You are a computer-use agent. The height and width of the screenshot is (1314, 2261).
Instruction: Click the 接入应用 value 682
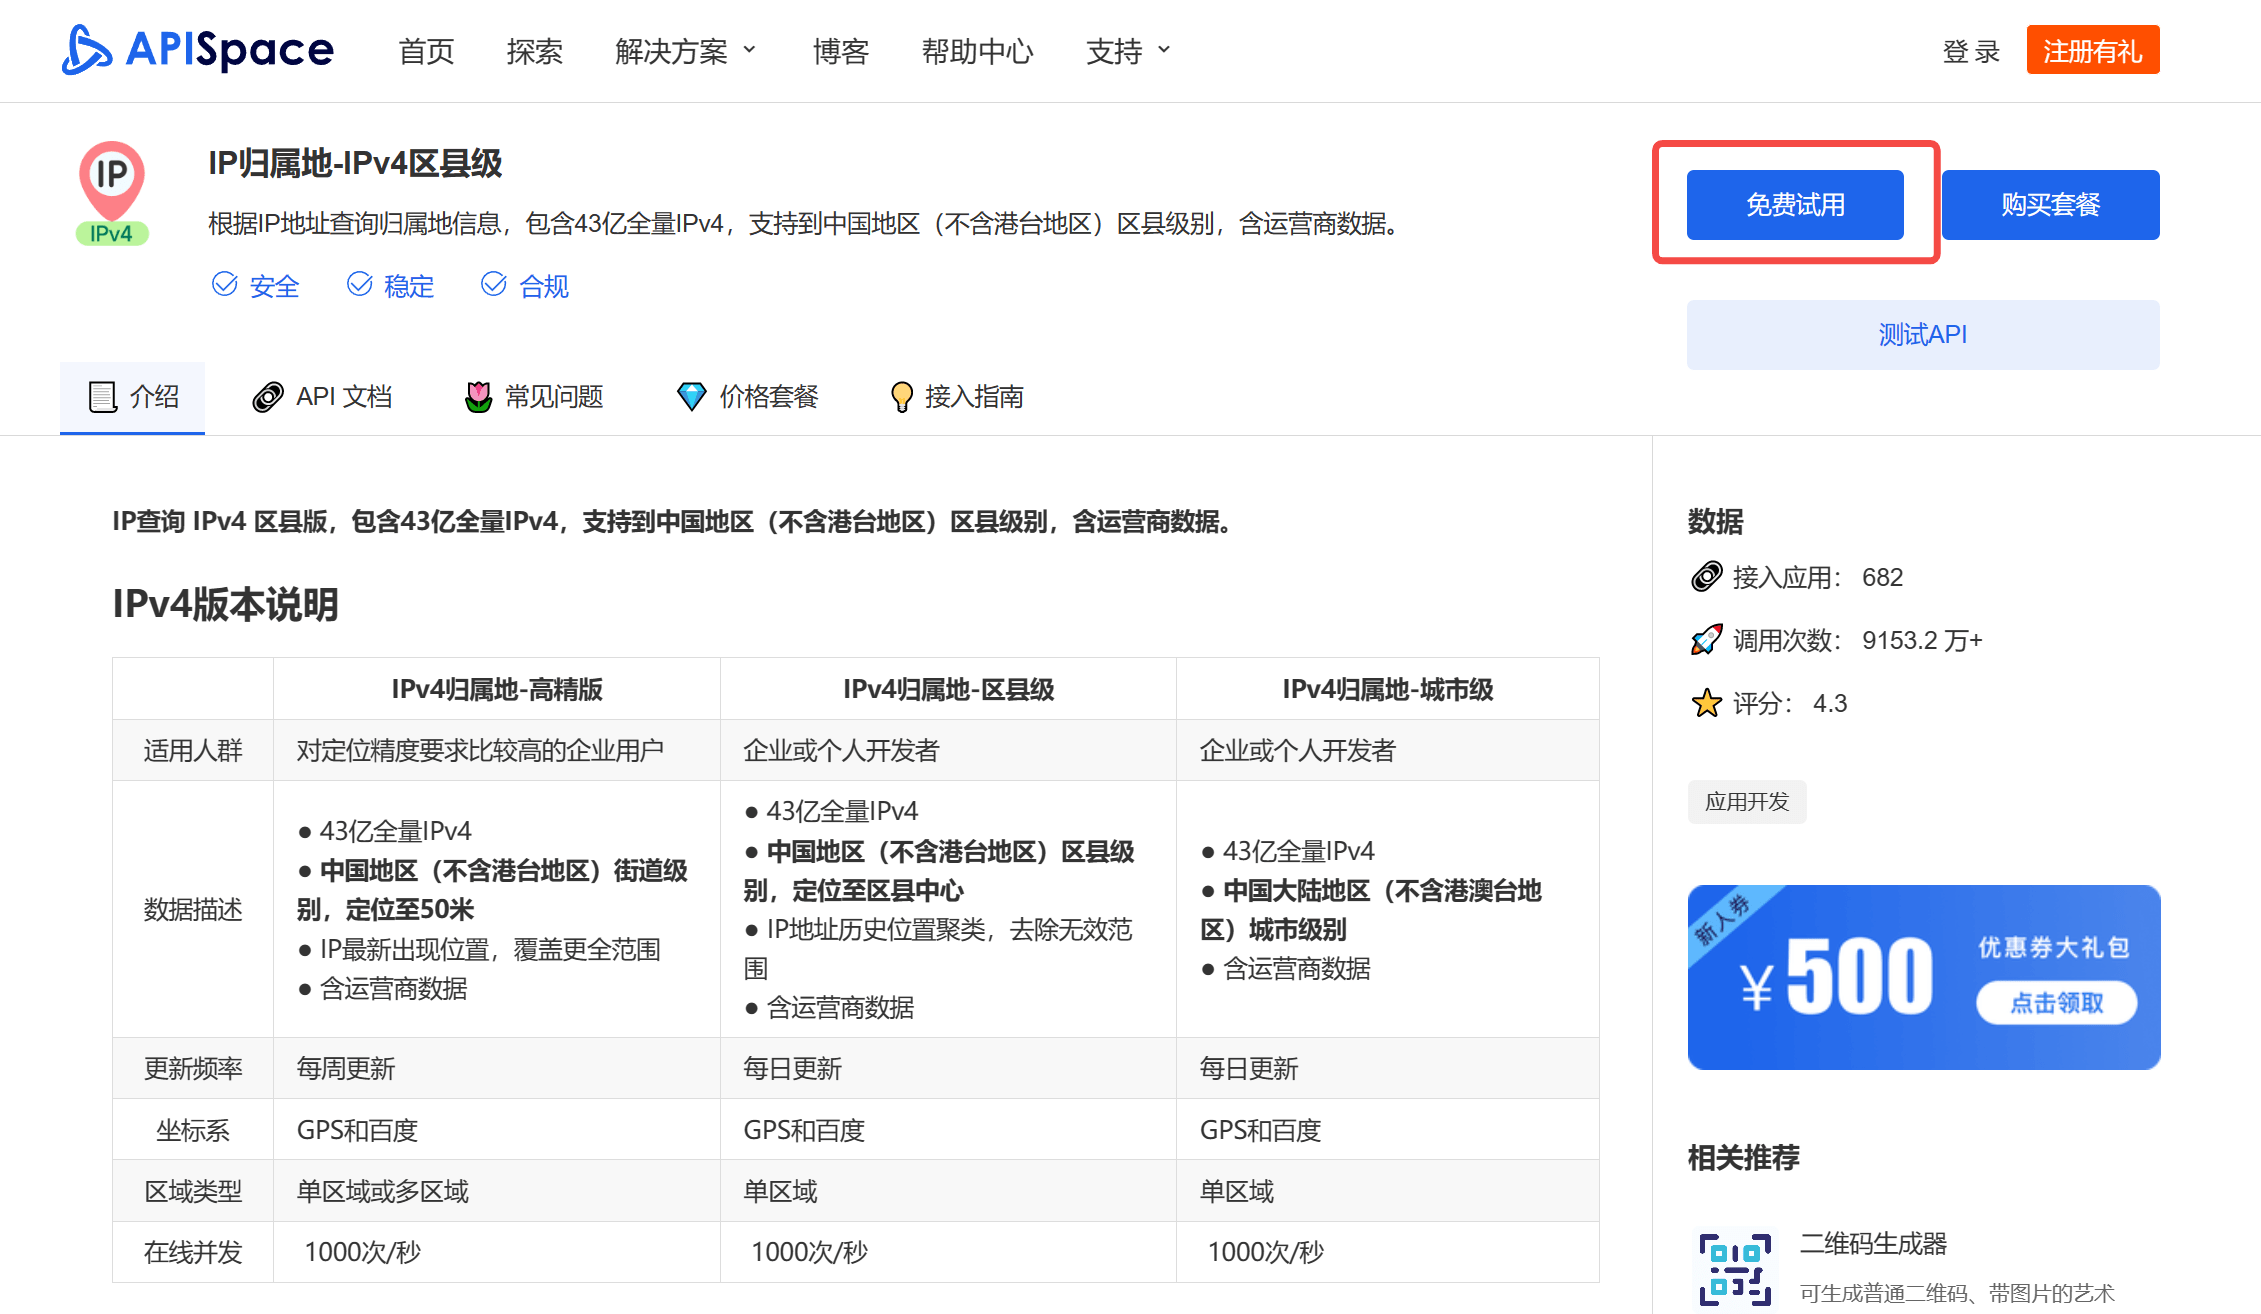coord(1882,577)
